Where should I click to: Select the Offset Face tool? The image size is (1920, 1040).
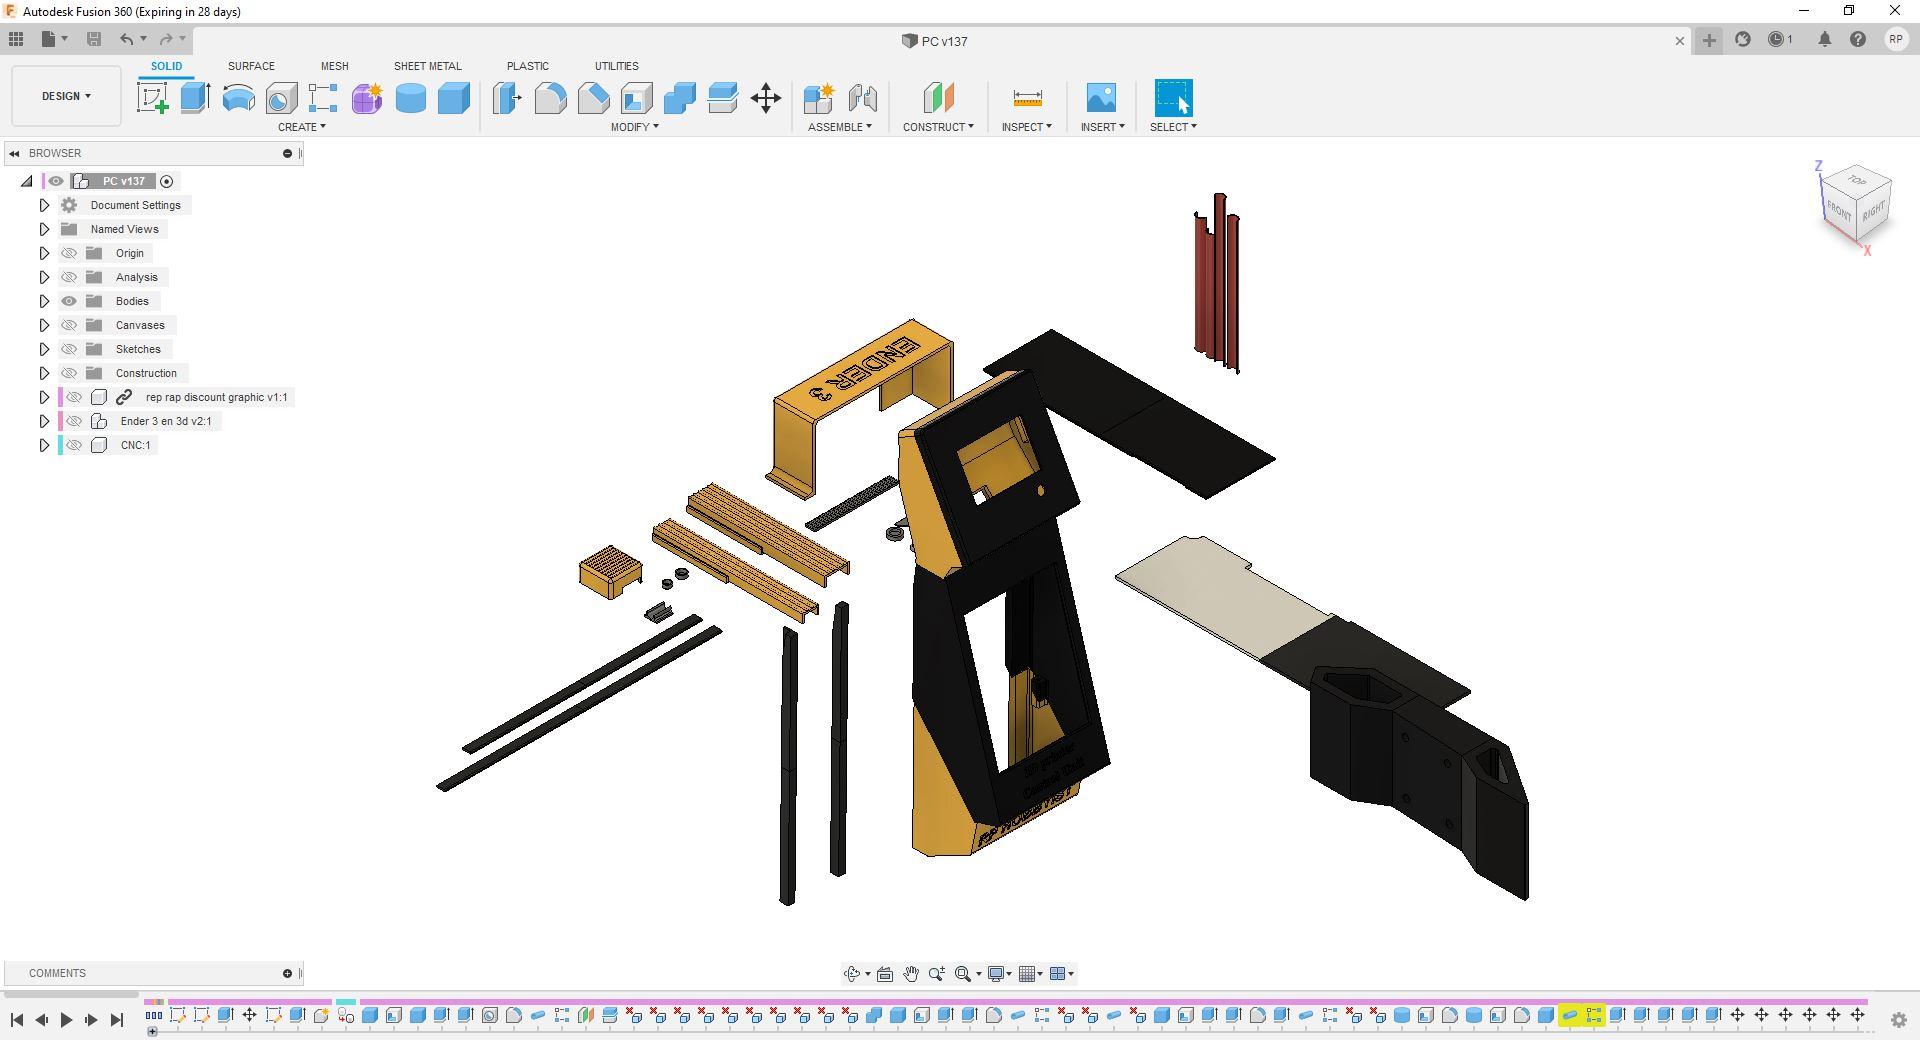(722, 98)
